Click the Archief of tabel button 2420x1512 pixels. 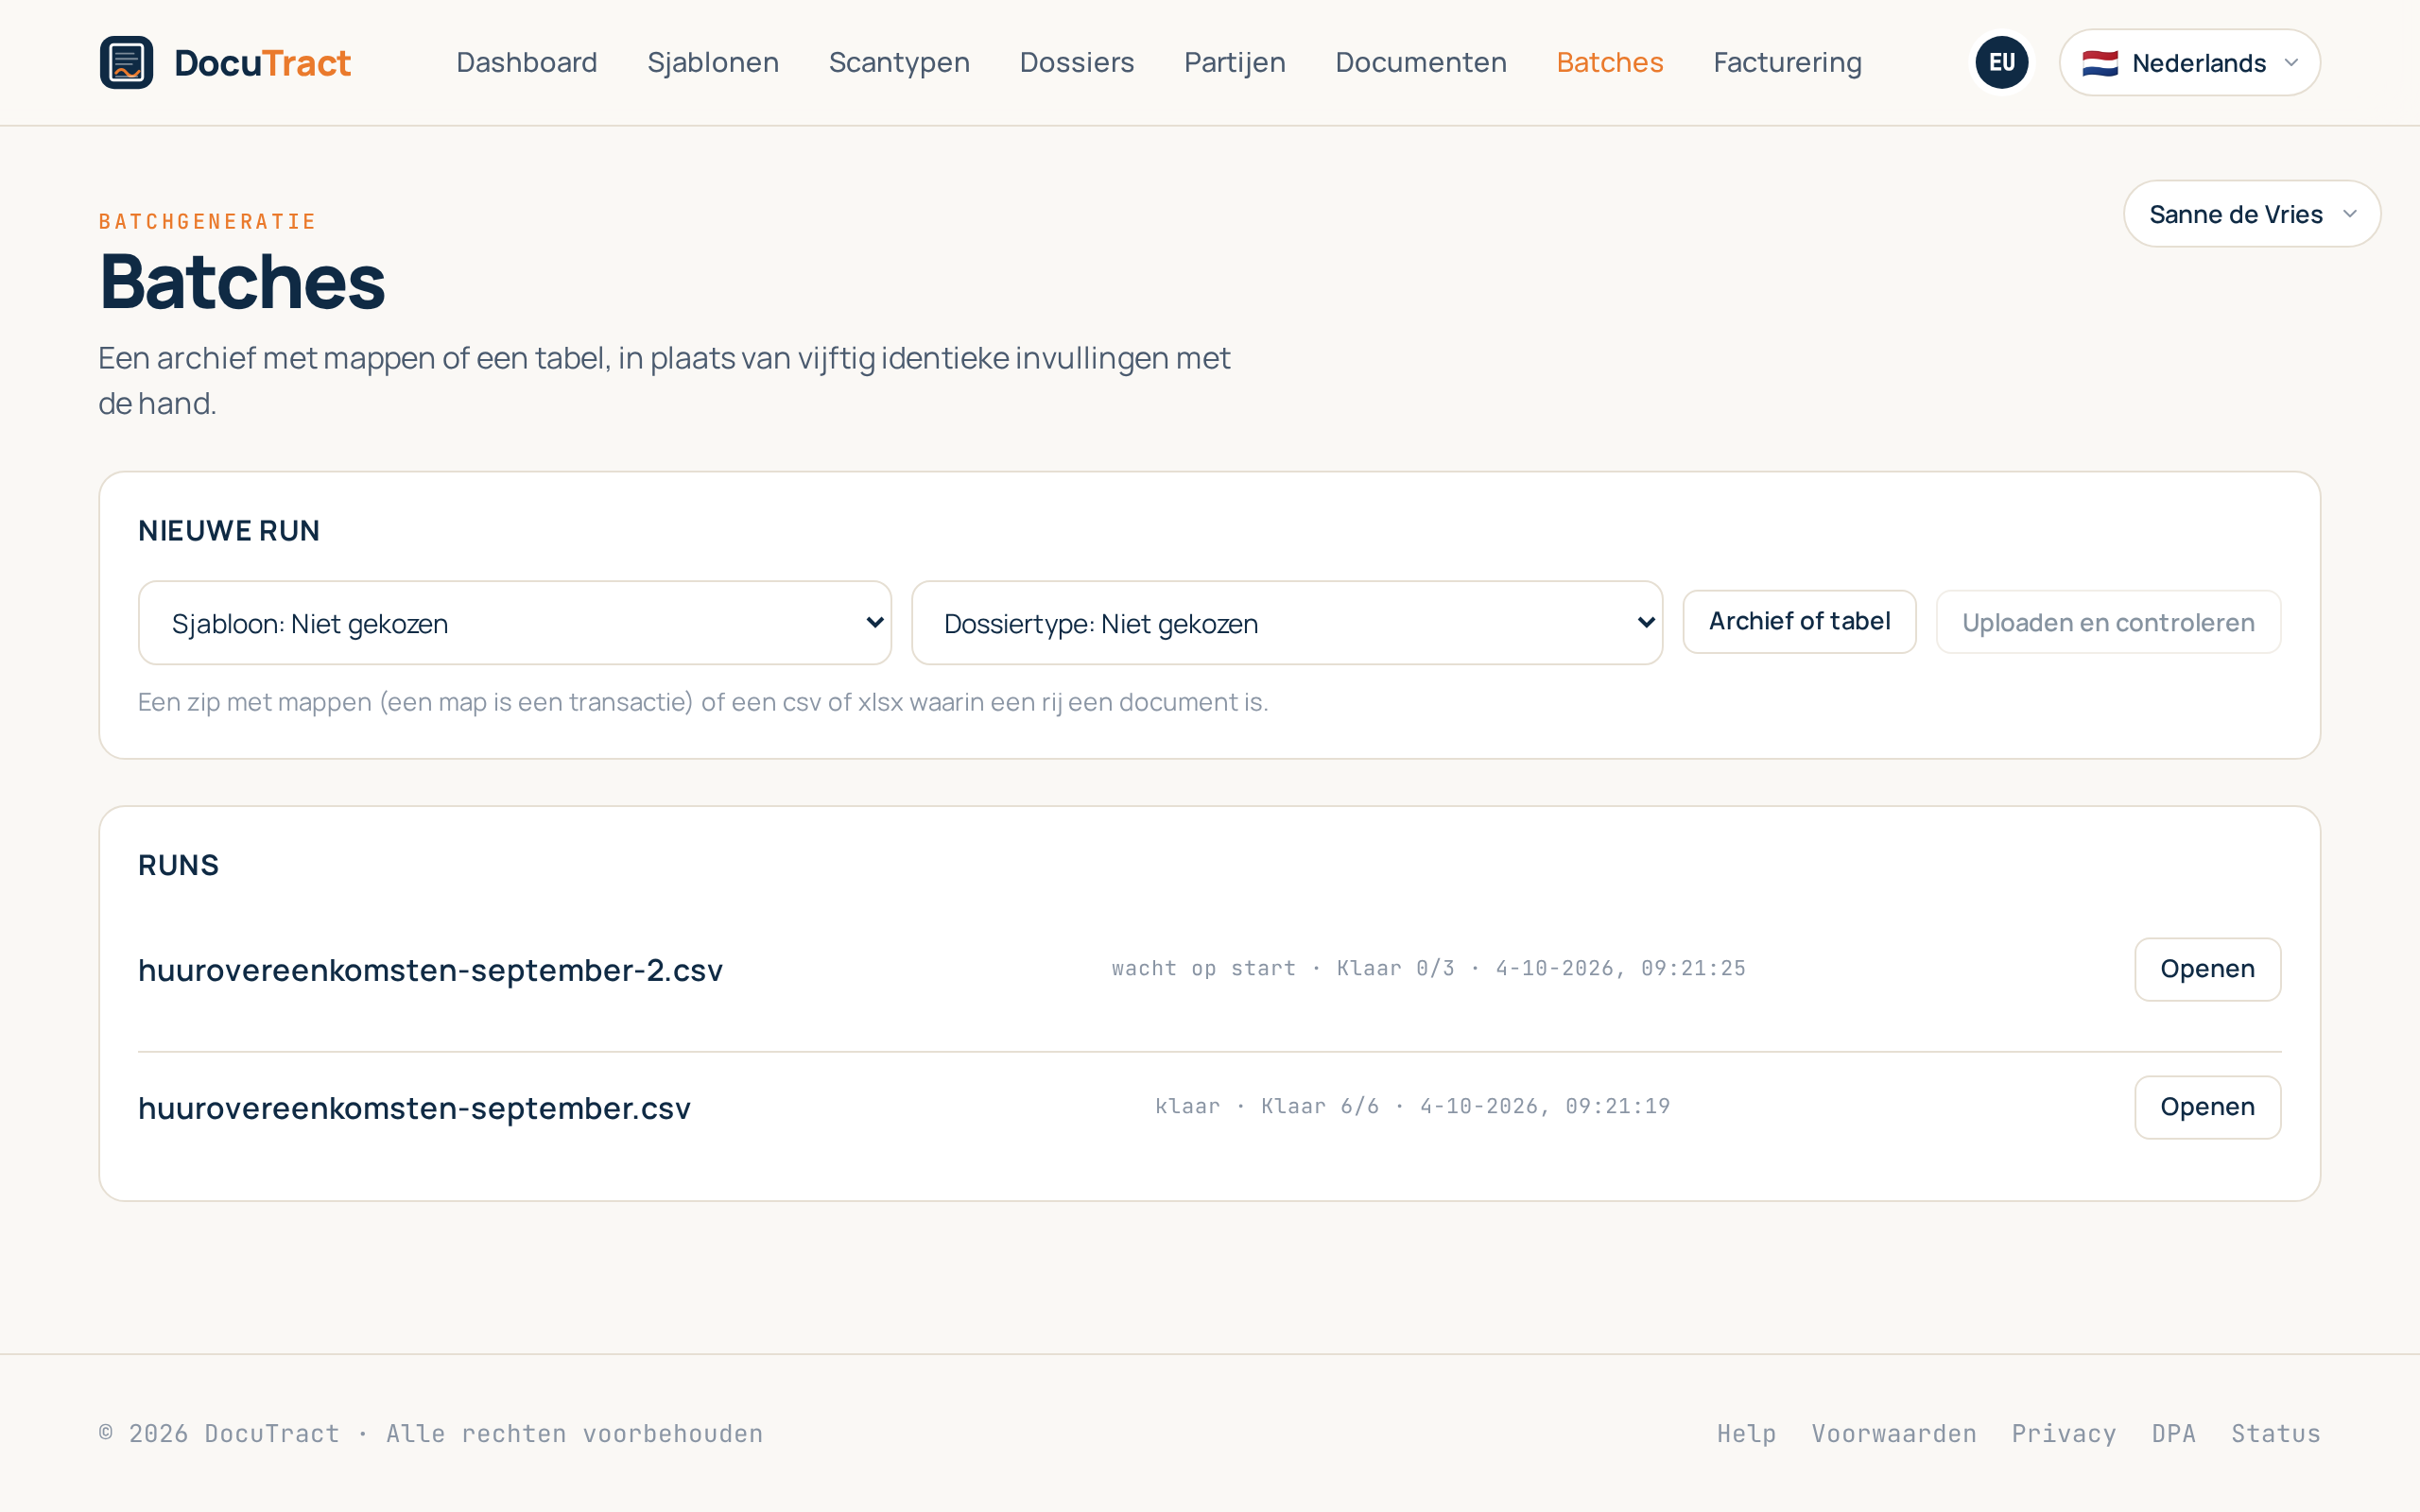(x=1799, y=622)
